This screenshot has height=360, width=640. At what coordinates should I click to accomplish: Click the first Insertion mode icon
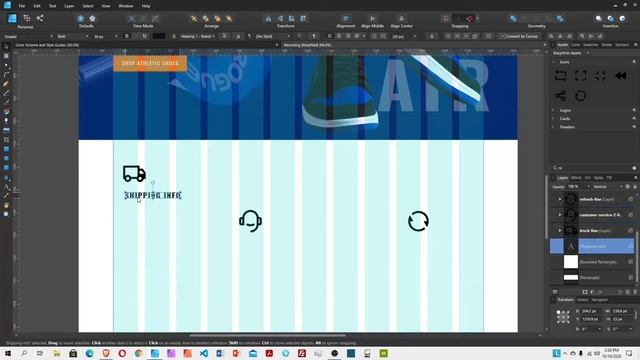[x=599, y=18]
